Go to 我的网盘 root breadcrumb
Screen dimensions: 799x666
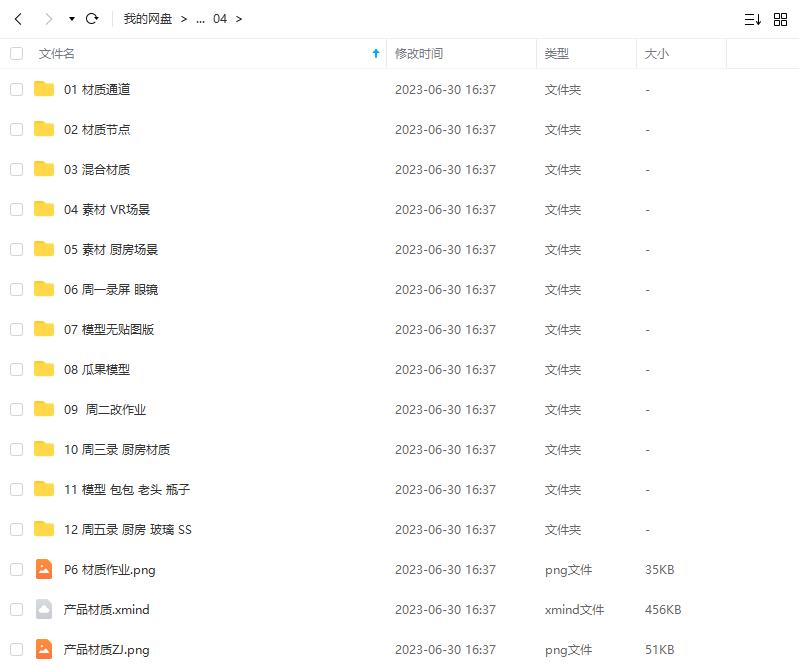click(148, 19)
